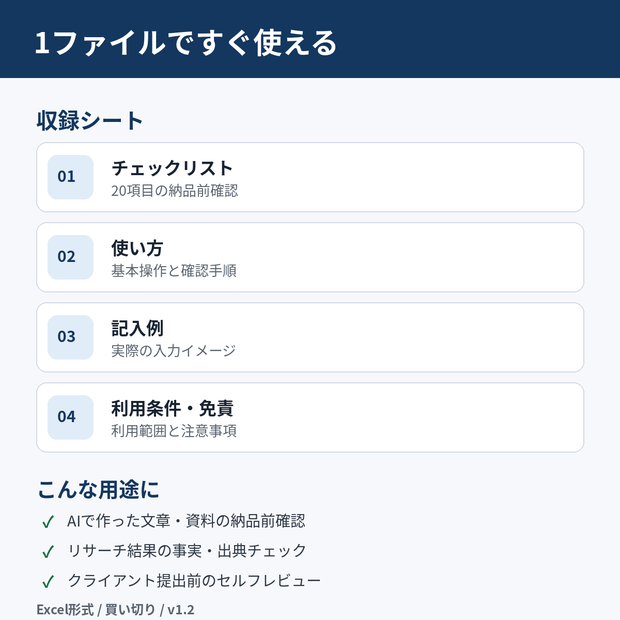
Task: Select the 利用条件・免責 card
Action: pos(310,417)
